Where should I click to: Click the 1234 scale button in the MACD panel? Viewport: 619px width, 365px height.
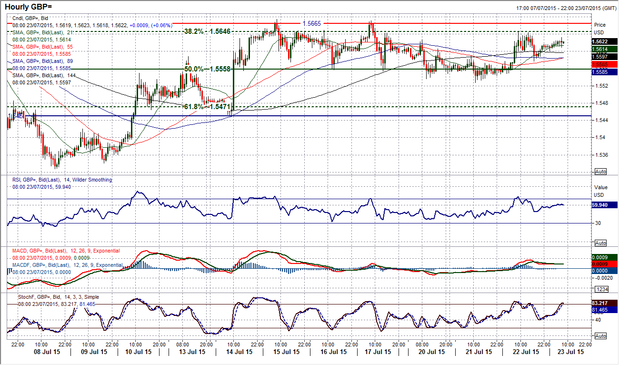tap(600, 290)
